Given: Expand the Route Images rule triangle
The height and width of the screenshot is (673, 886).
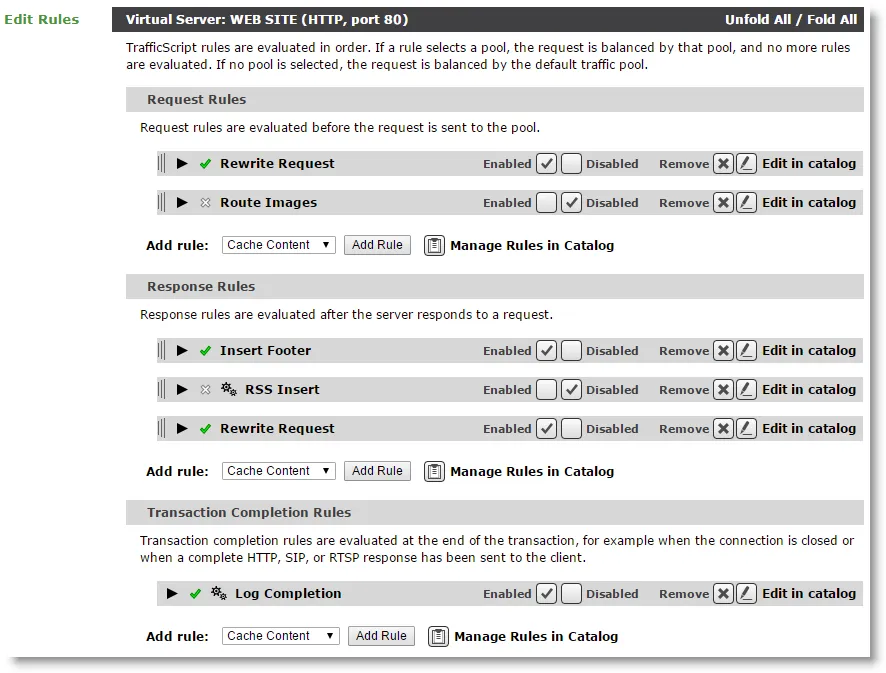Looking at the screenshot, I should (182, 202).
